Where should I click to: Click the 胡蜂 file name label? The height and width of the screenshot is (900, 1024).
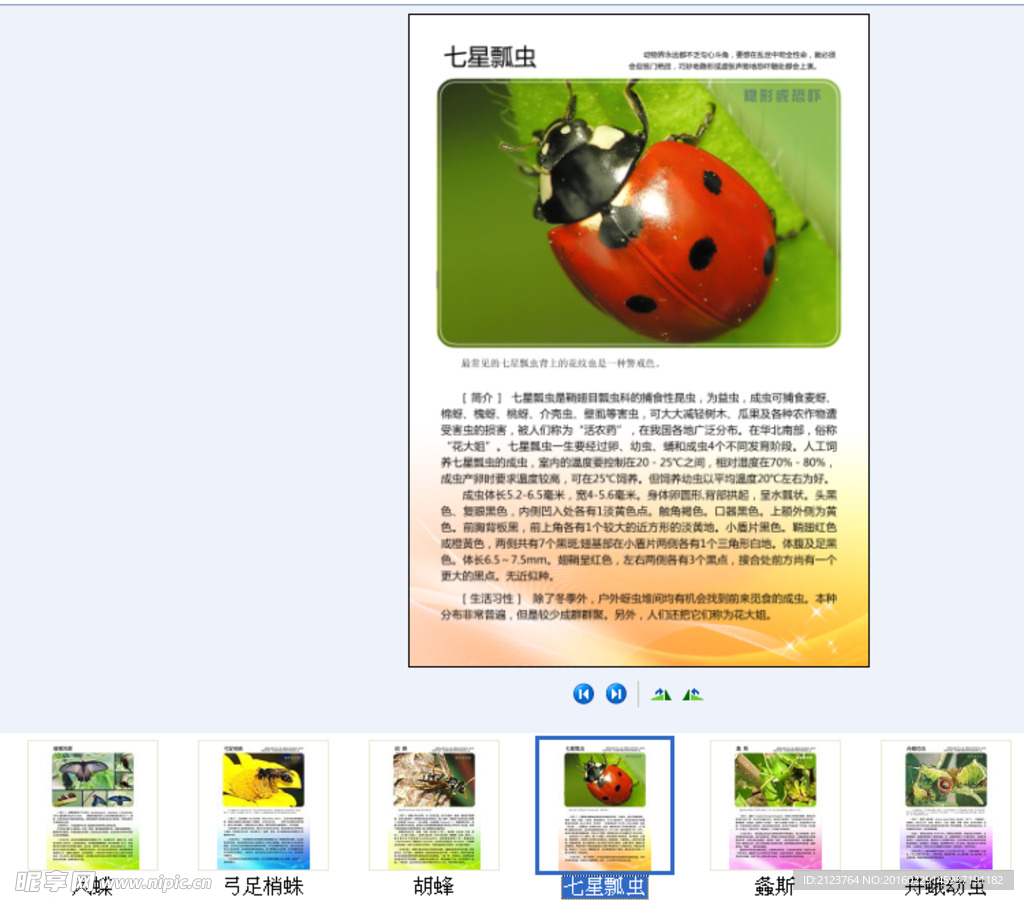pyautogui.click(x=434, y=886)
